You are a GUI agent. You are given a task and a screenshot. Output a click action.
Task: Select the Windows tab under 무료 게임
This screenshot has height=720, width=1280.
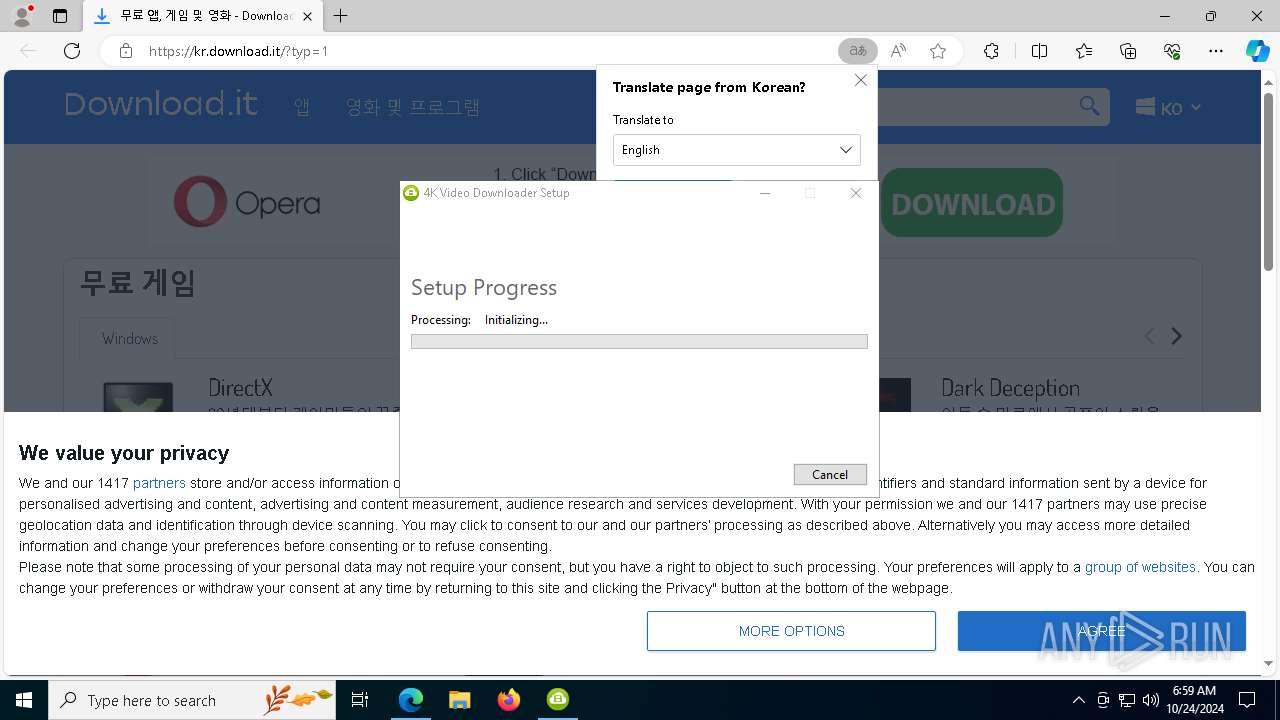click(x=130, y=339)
